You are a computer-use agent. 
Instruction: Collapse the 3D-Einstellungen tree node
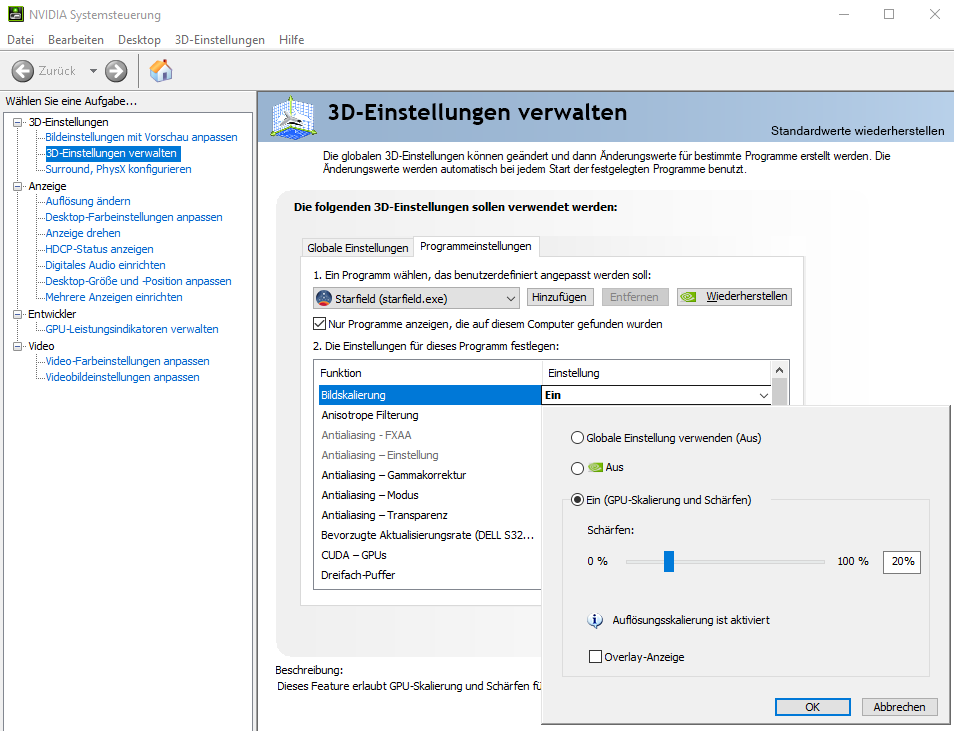18,122
